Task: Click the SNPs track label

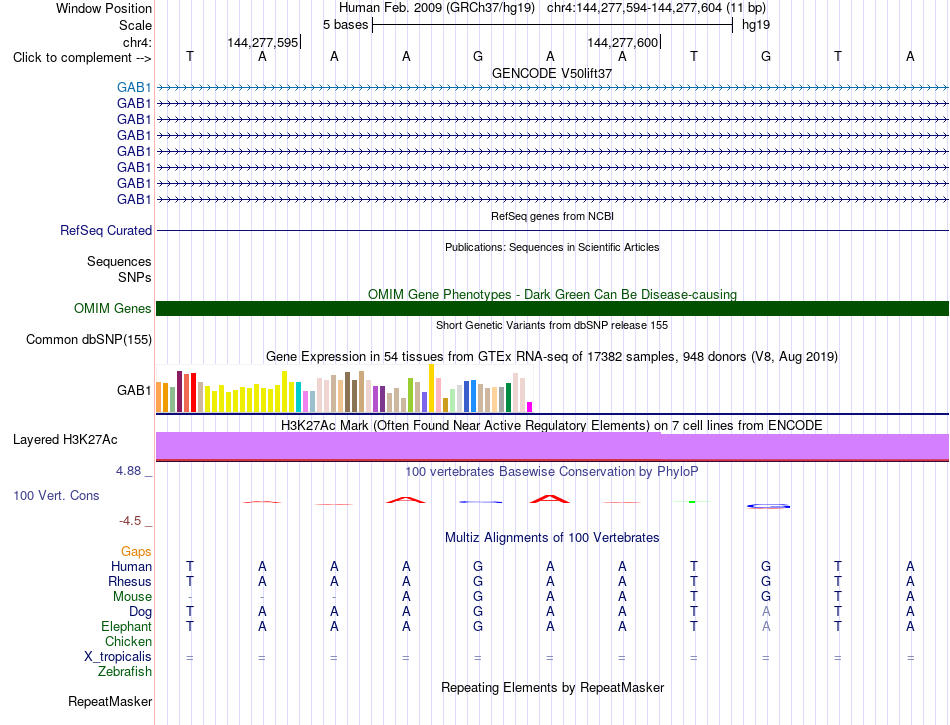Action: tap(135, 277)
